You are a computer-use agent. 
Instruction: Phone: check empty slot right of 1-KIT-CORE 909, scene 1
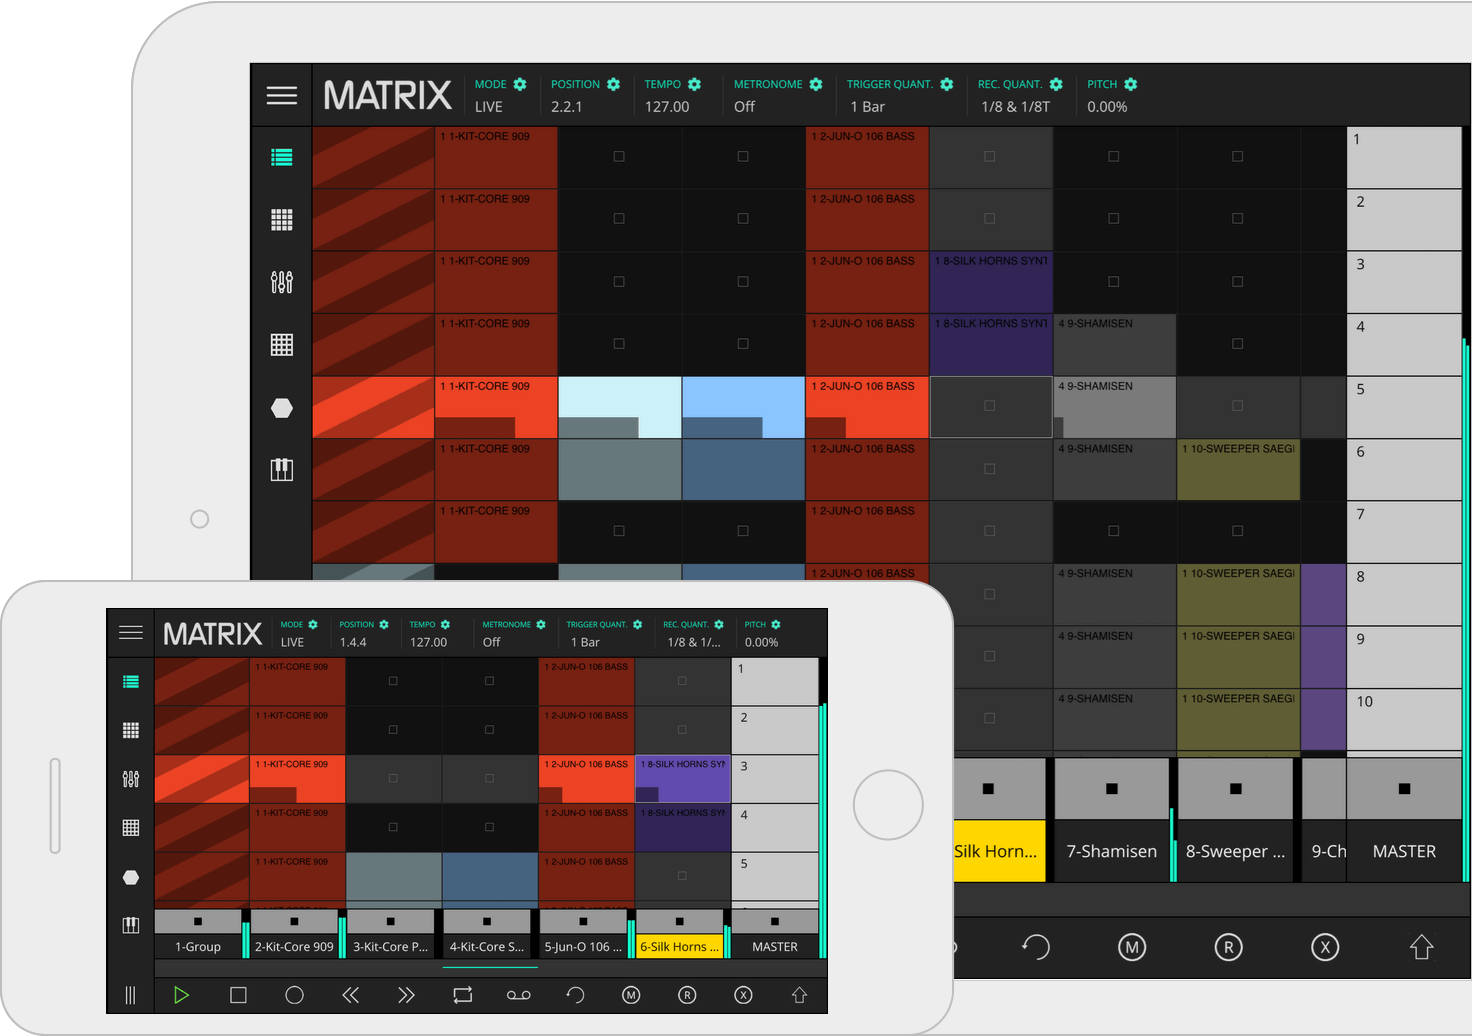pos(393,681)
